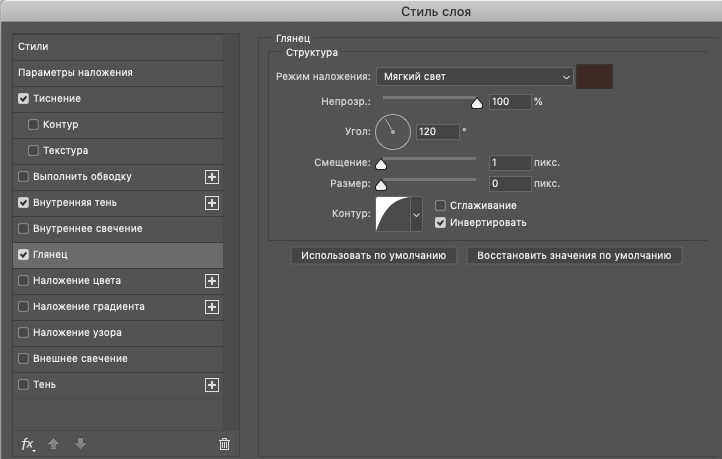The height and width of the screenshot is (459, 722).
Task: Uncheck the Инвертировать checkbox
Action: click(x=440, y=223)
